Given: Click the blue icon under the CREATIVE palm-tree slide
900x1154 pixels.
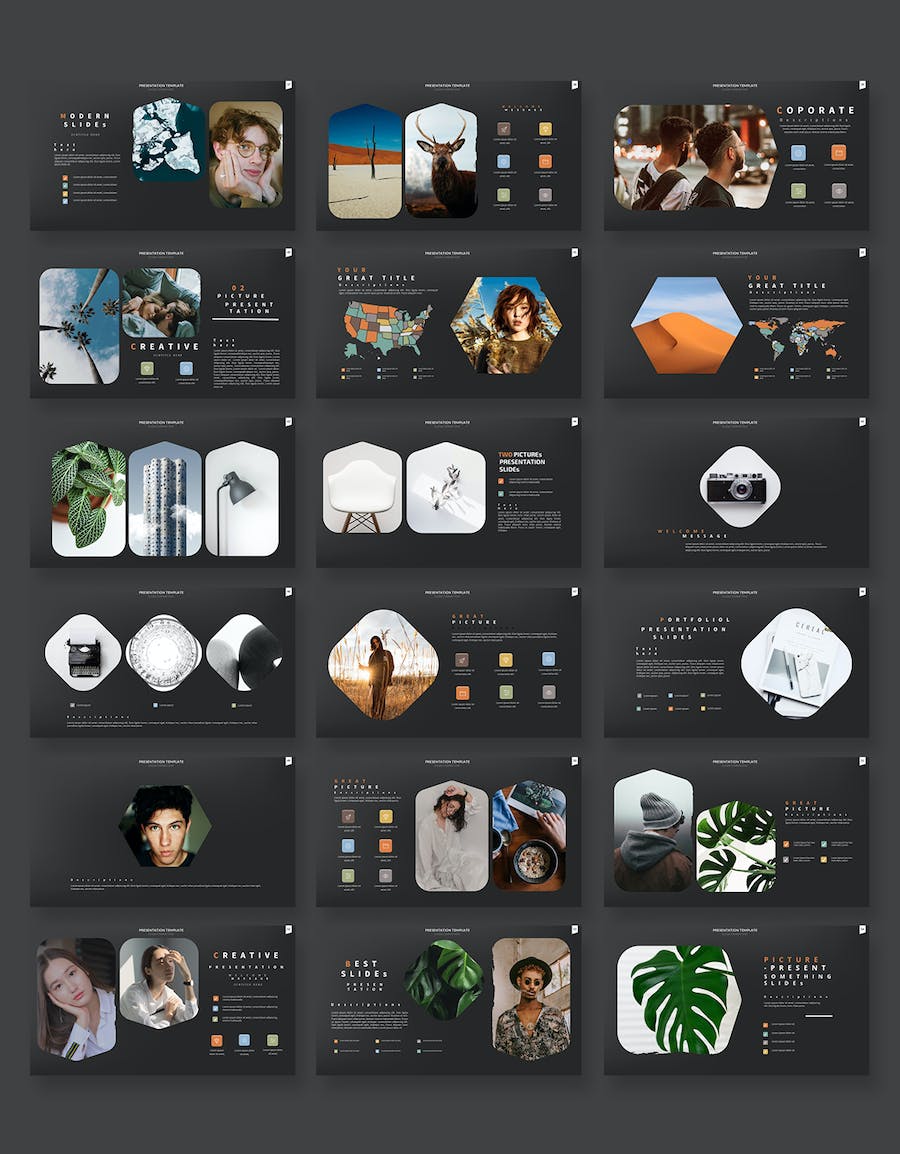Looking at the screenshot, I should tap(186, 368).
